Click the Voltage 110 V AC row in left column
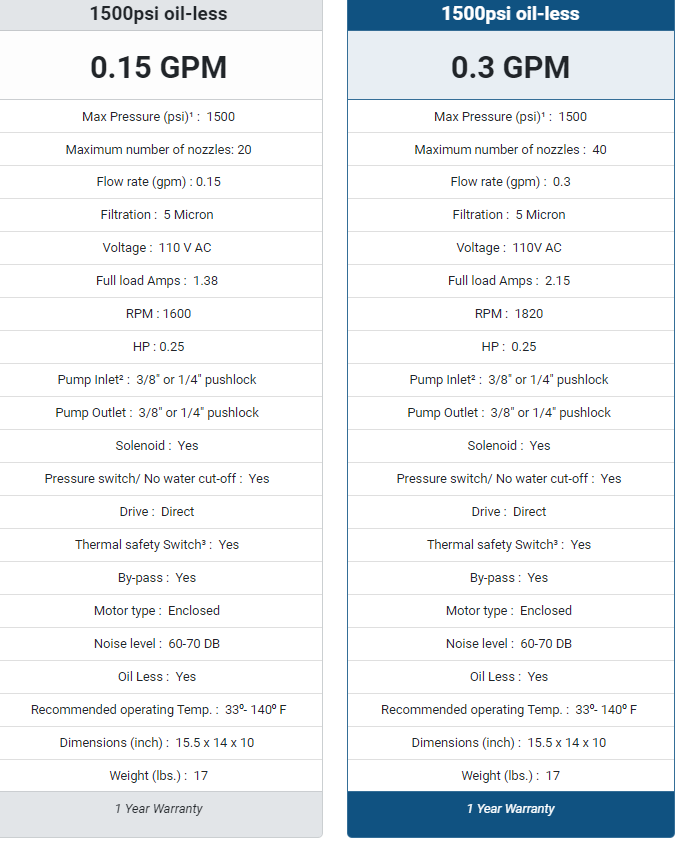677x845 pixels. tap(158, 248)
